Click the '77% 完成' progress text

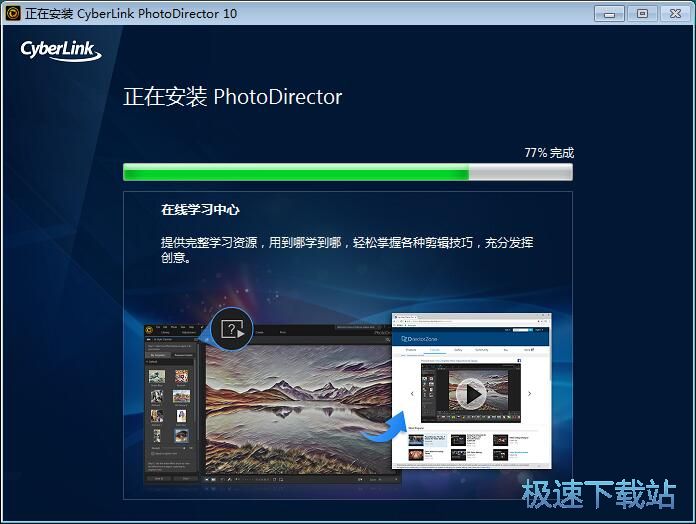click(549, 153)
